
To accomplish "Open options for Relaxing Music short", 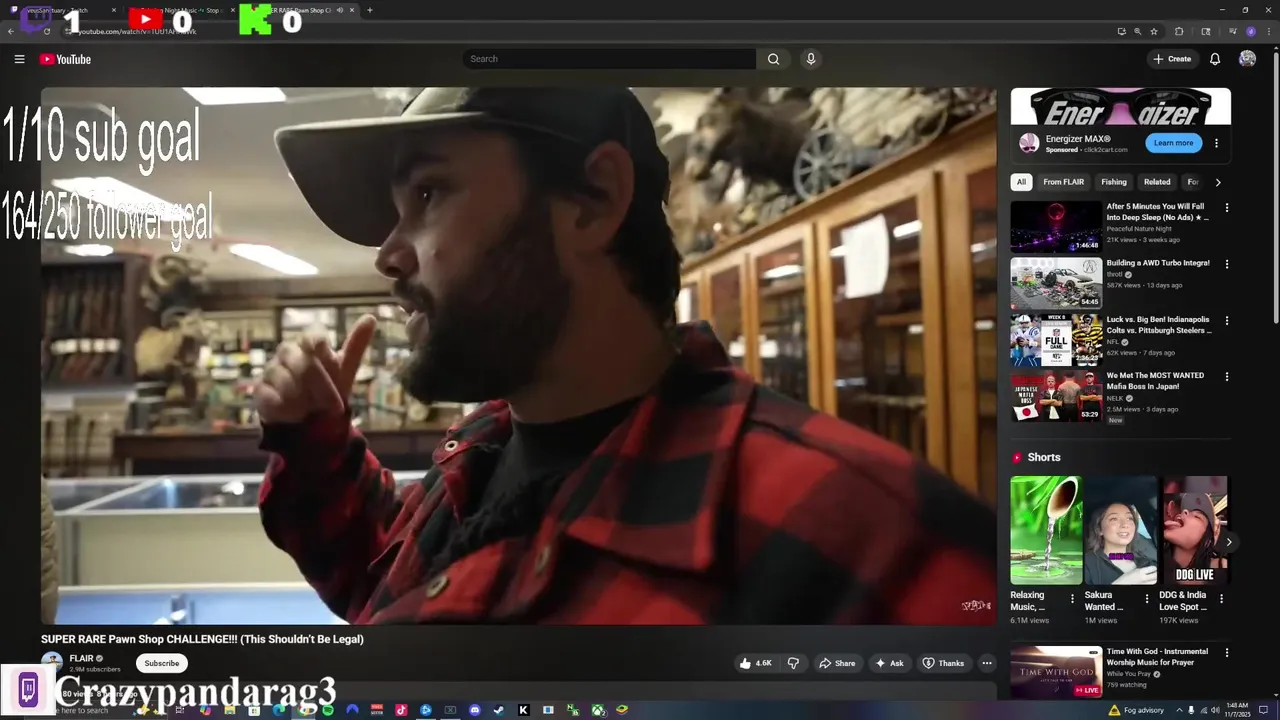I will (x=1072, y=599).
